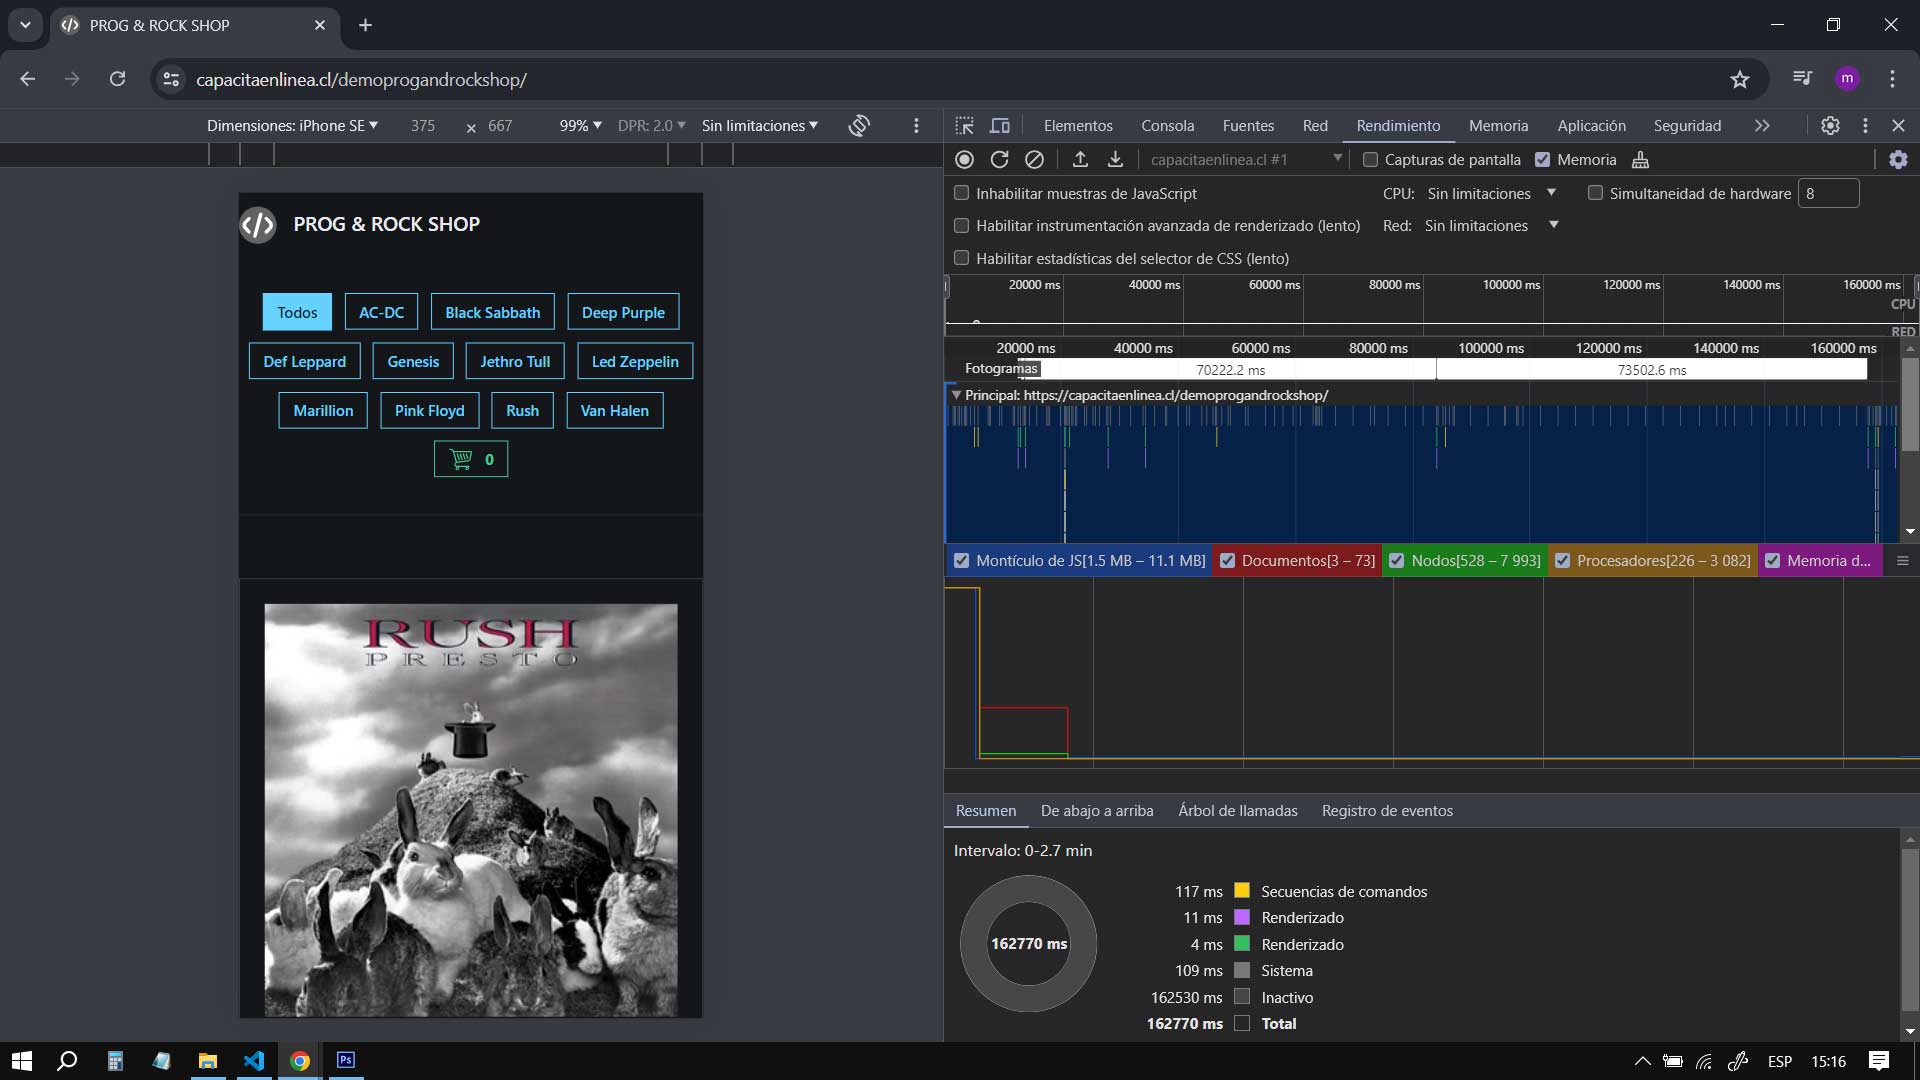Viewport: 1920px width, 1080px height.
Task: Open a new browser tab
Action: coord(365,25)
